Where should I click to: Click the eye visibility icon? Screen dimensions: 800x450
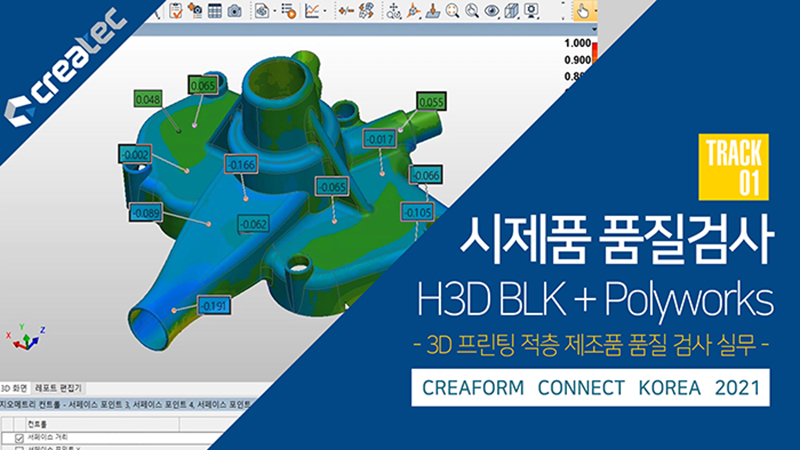pyautogui.click(x=491, y=11)
